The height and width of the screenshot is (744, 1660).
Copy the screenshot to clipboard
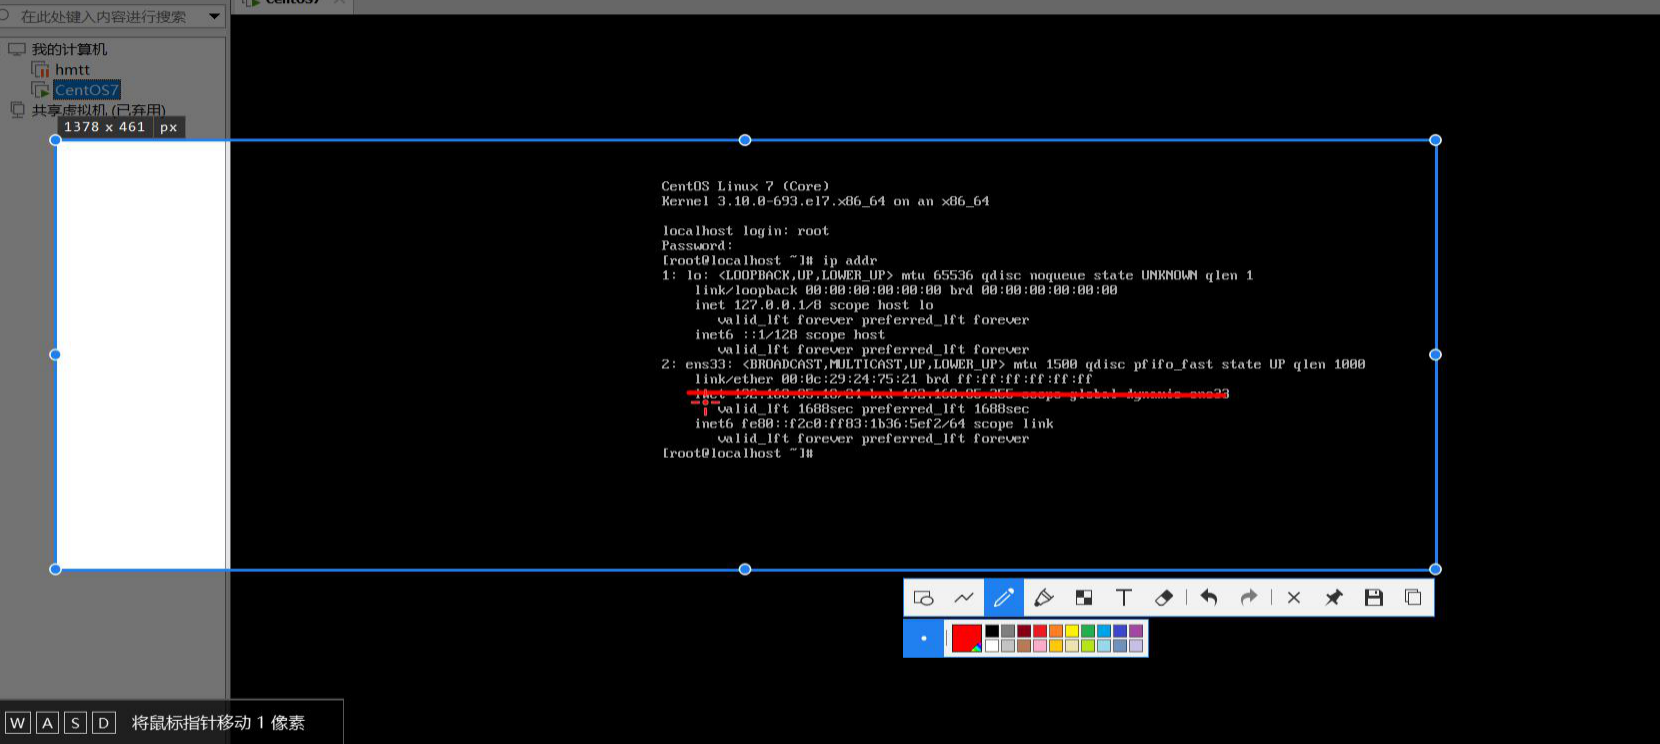[1413, 597]
